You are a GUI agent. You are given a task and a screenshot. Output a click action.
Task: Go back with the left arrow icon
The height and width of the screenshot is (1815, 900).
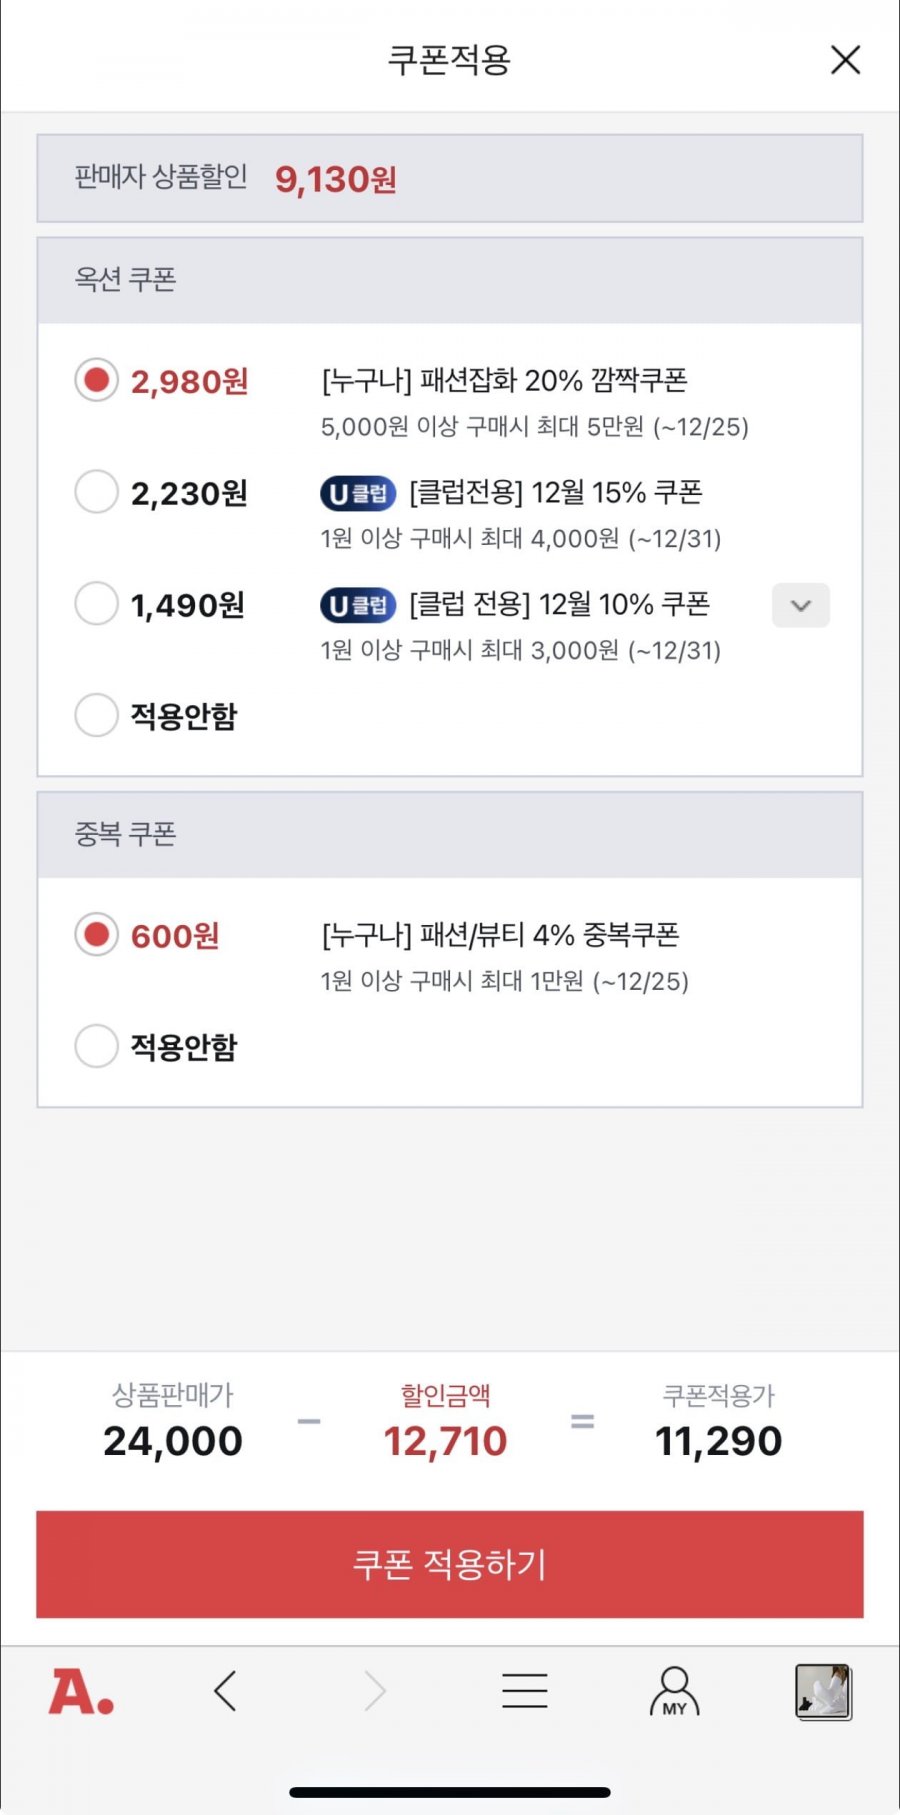point(226,1691)
